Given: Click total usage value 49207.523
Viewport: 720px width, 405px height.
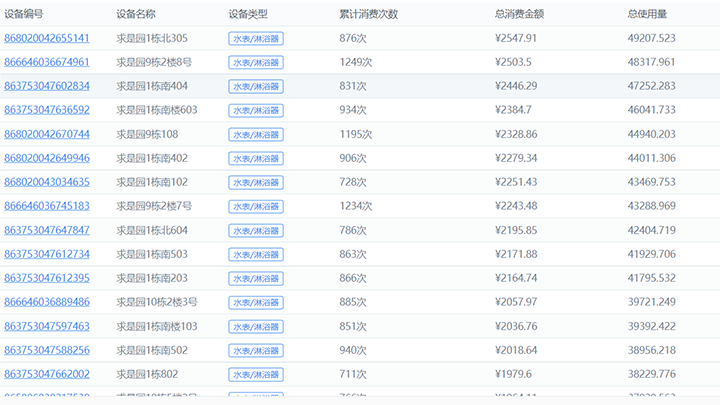Looking at the screenshot, I should click(x=652, y=38).
